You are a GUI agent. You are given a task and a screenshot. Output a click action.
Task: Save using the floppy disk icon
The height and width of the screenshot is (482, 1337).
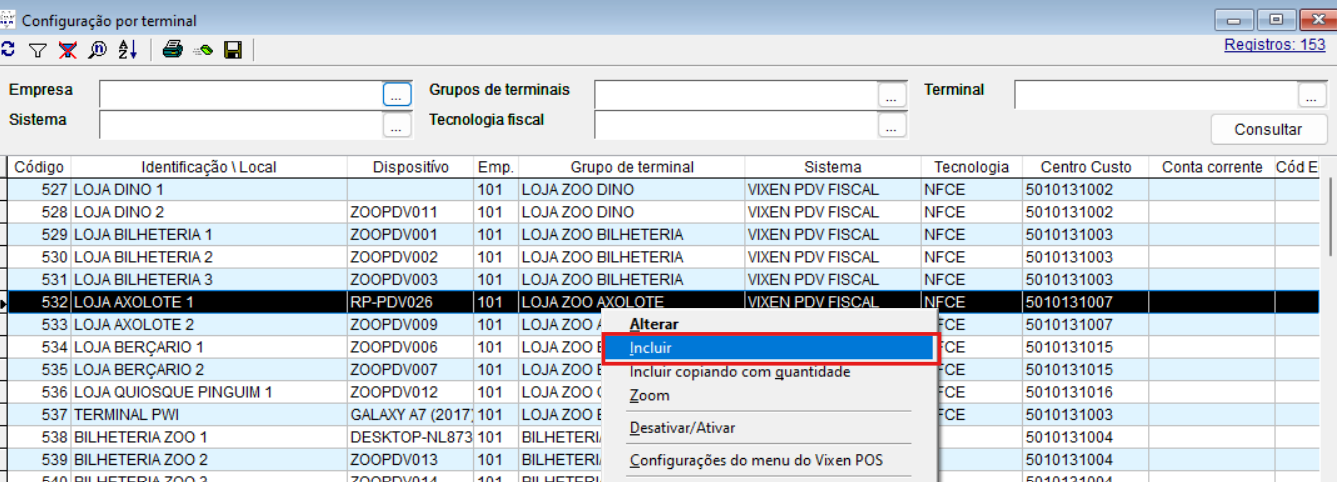click(x=233, y=49)
